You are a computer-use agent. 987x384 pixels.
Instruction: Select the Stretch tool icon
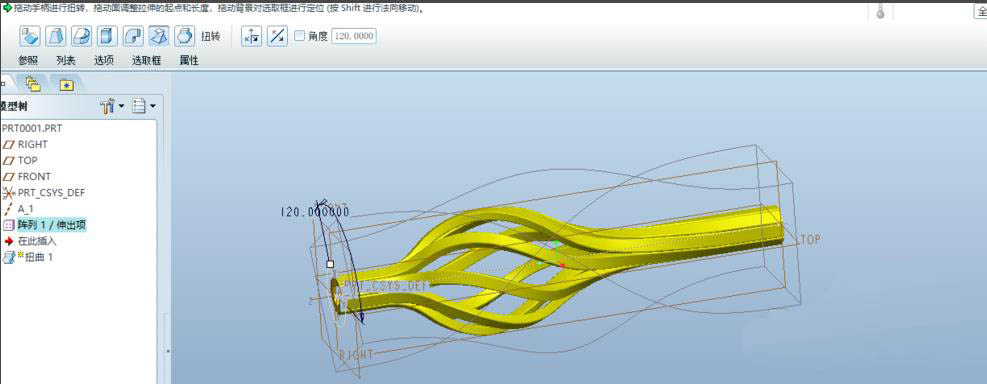[x=106, y=37]
